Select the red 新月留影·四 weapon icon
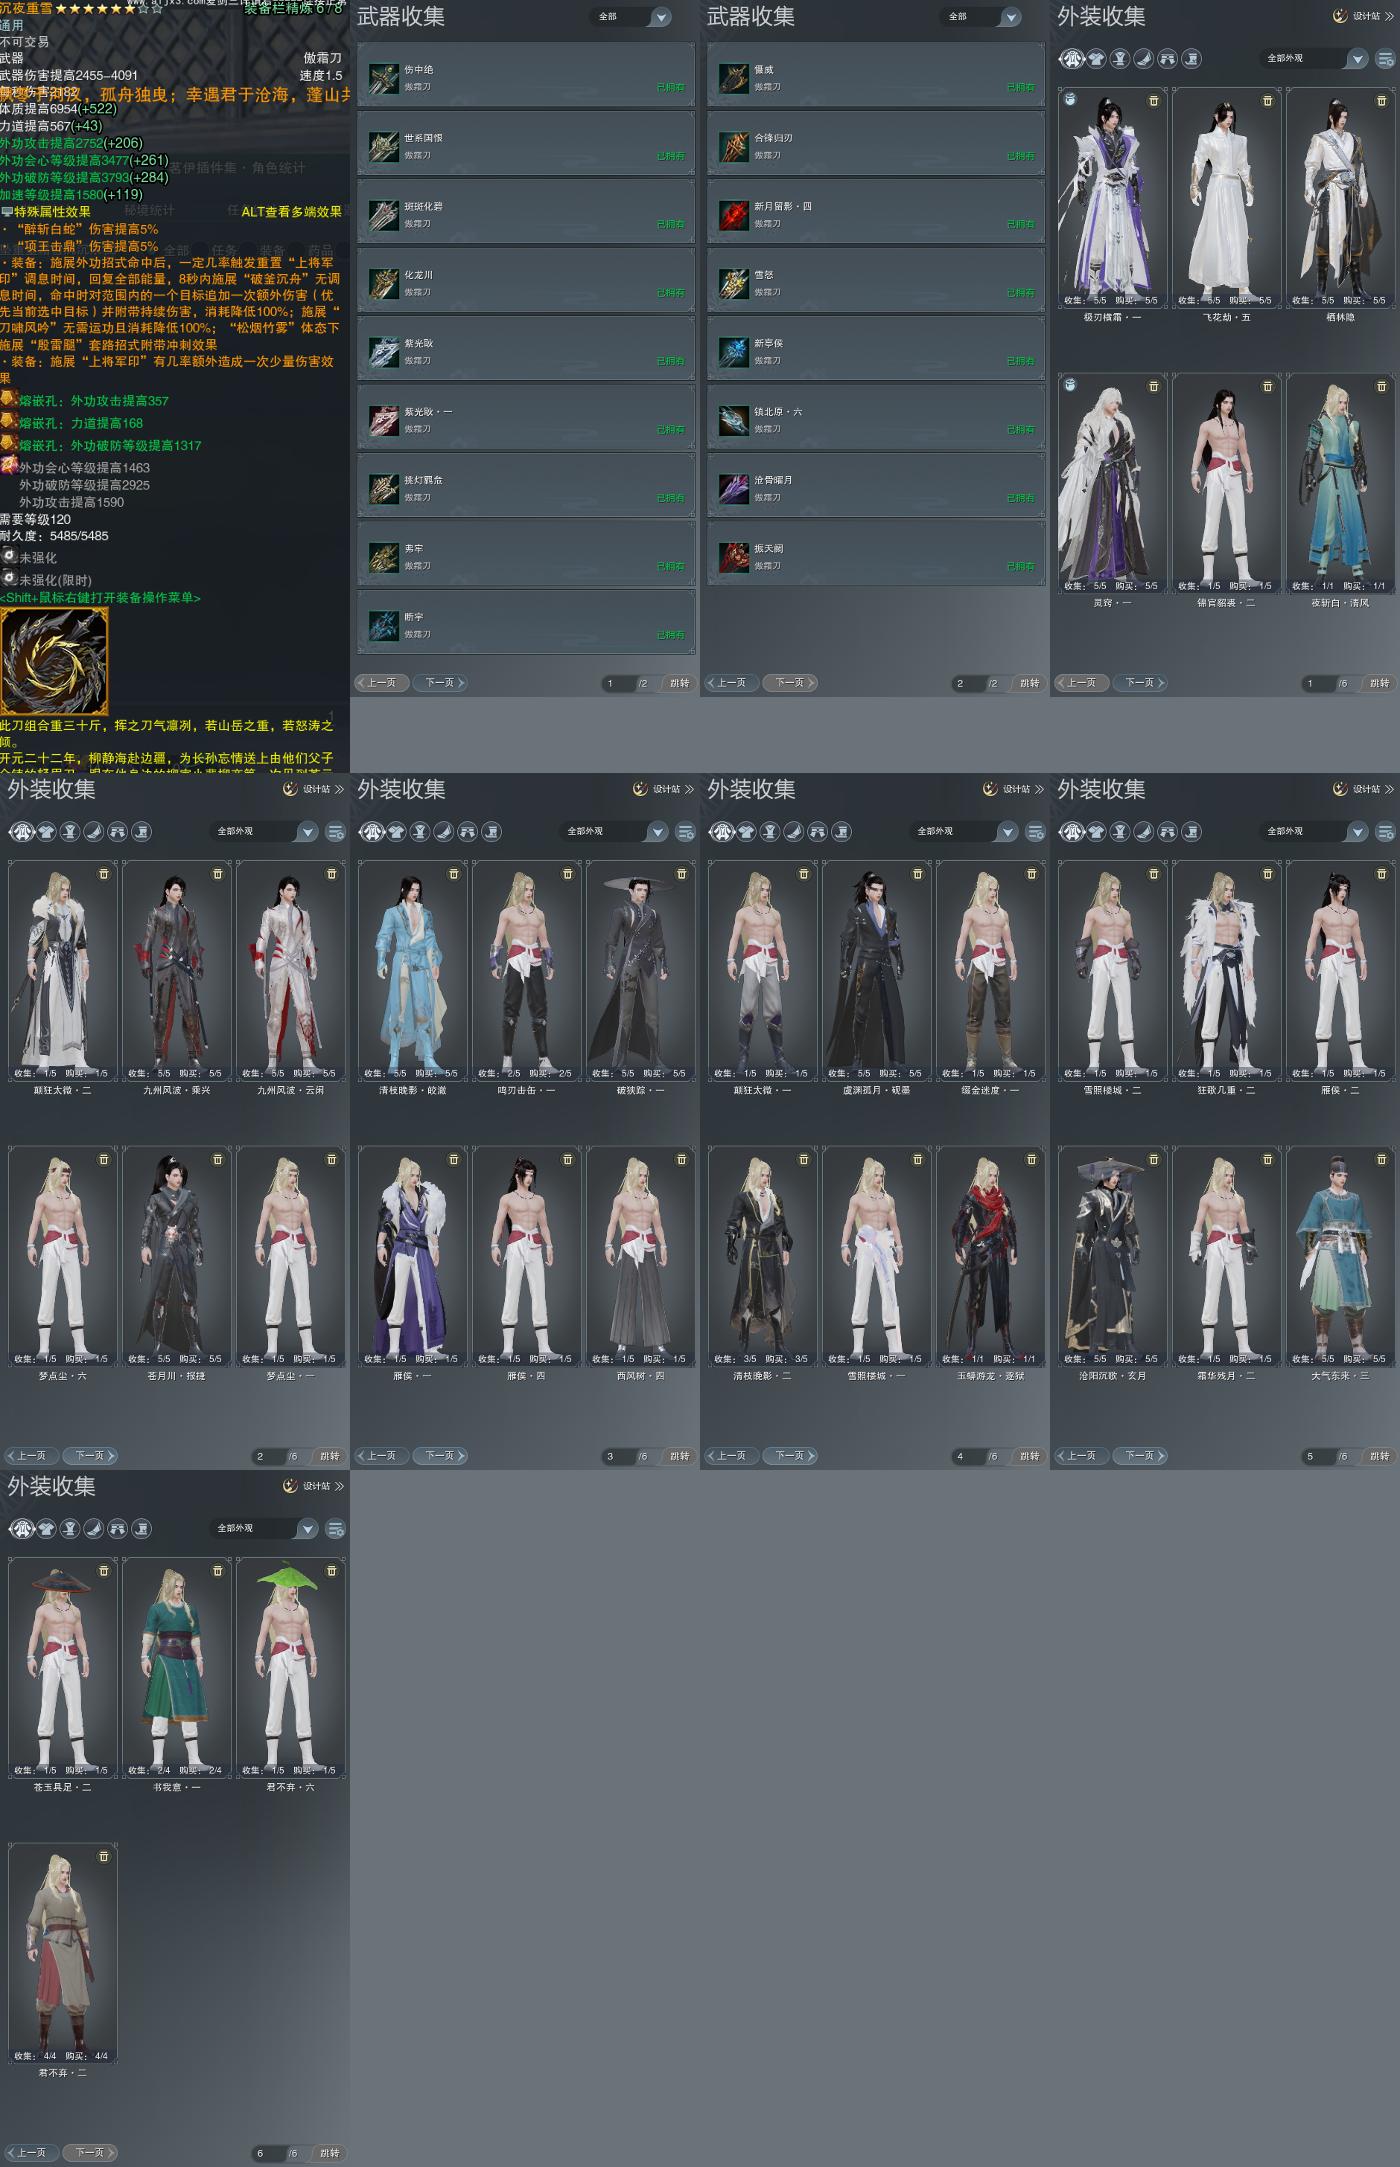The height and width of the screenshot is (2167, 1400). pyautogui.click(x=734, y=215)
